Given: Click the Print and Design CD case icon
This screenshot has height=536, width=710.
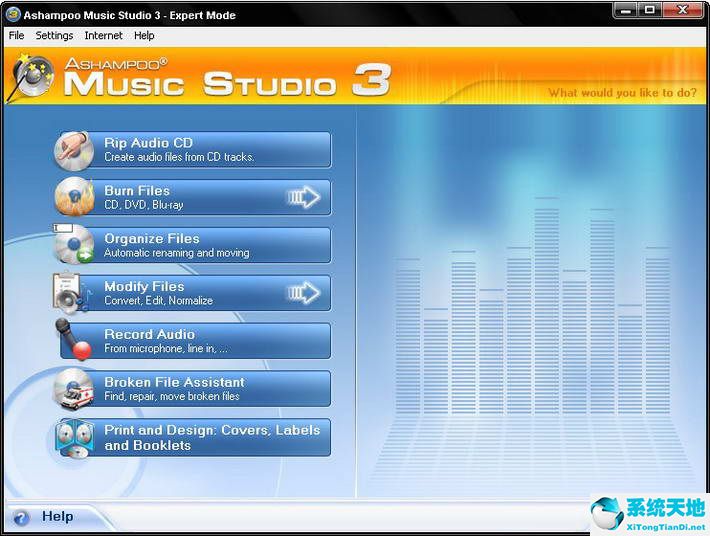Looking at the screenshot, I should click(74, 438).
